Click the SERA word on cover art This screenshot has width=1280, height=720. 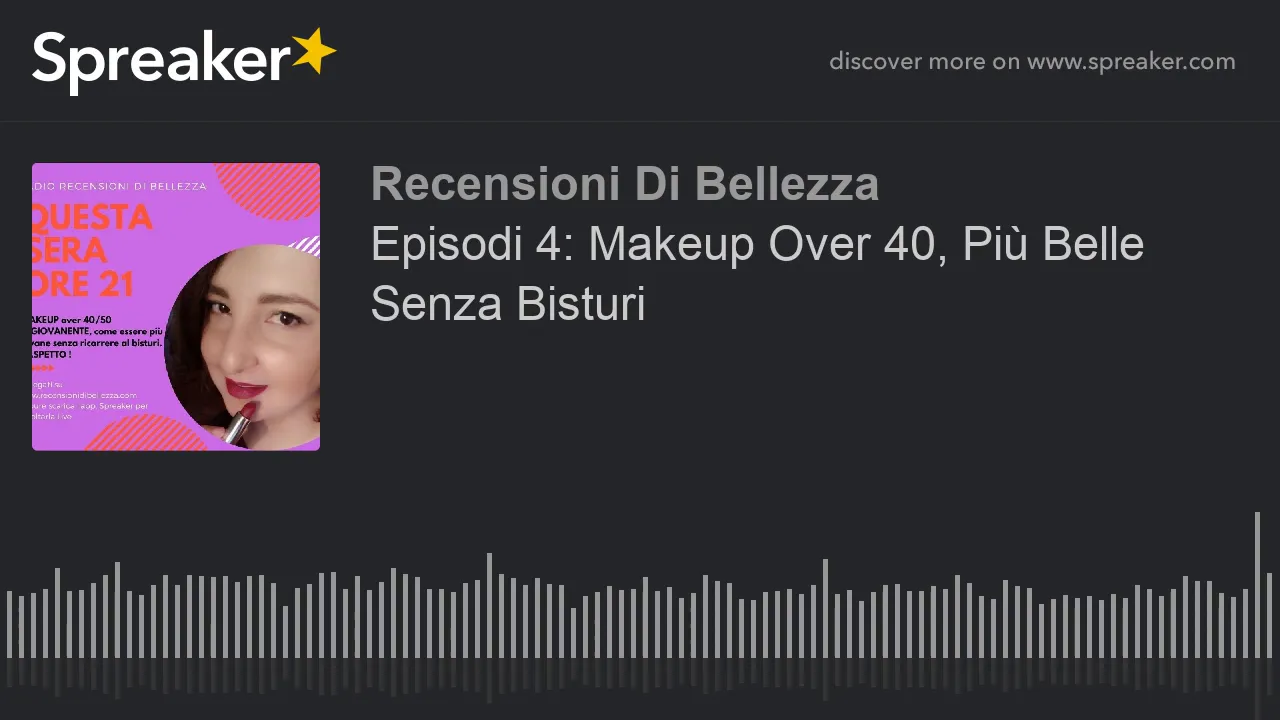coord(70,250)
